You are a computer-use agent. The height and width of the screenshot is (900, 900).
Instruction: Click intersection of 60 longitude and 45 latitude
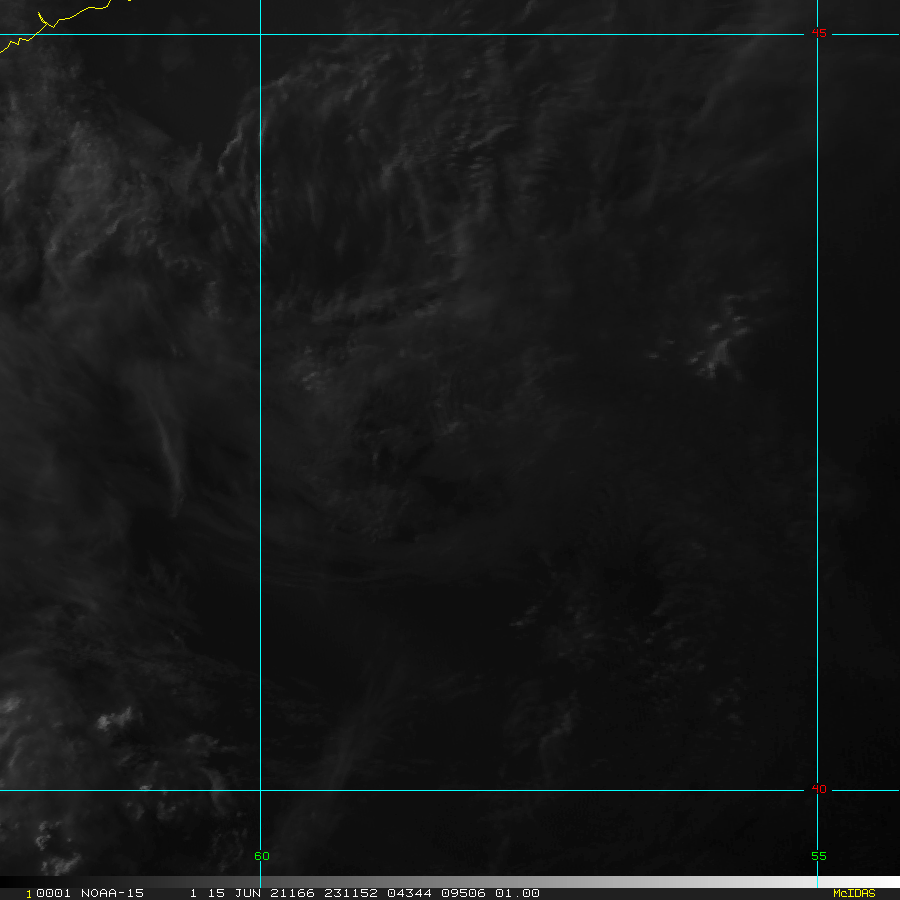(x=260, y=35)
